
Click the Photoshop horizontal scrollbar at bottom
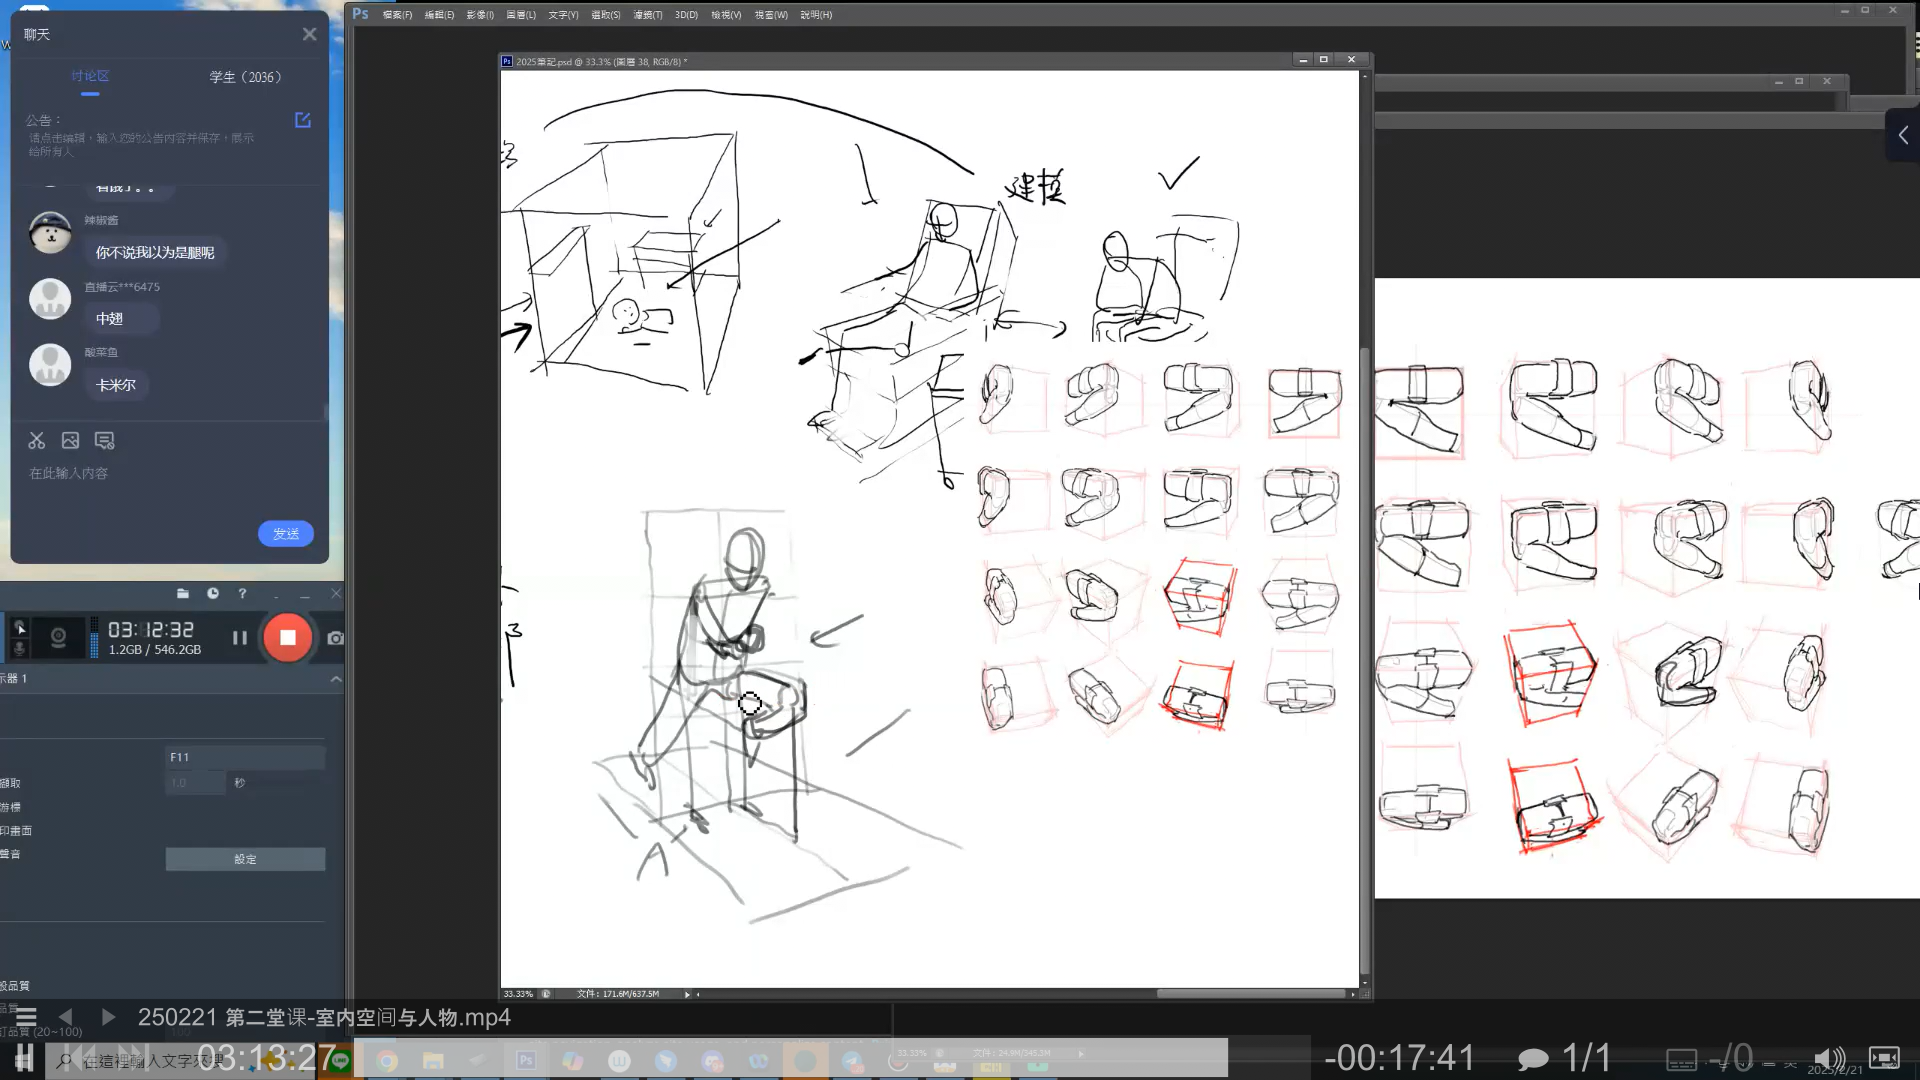[1250, 994]
